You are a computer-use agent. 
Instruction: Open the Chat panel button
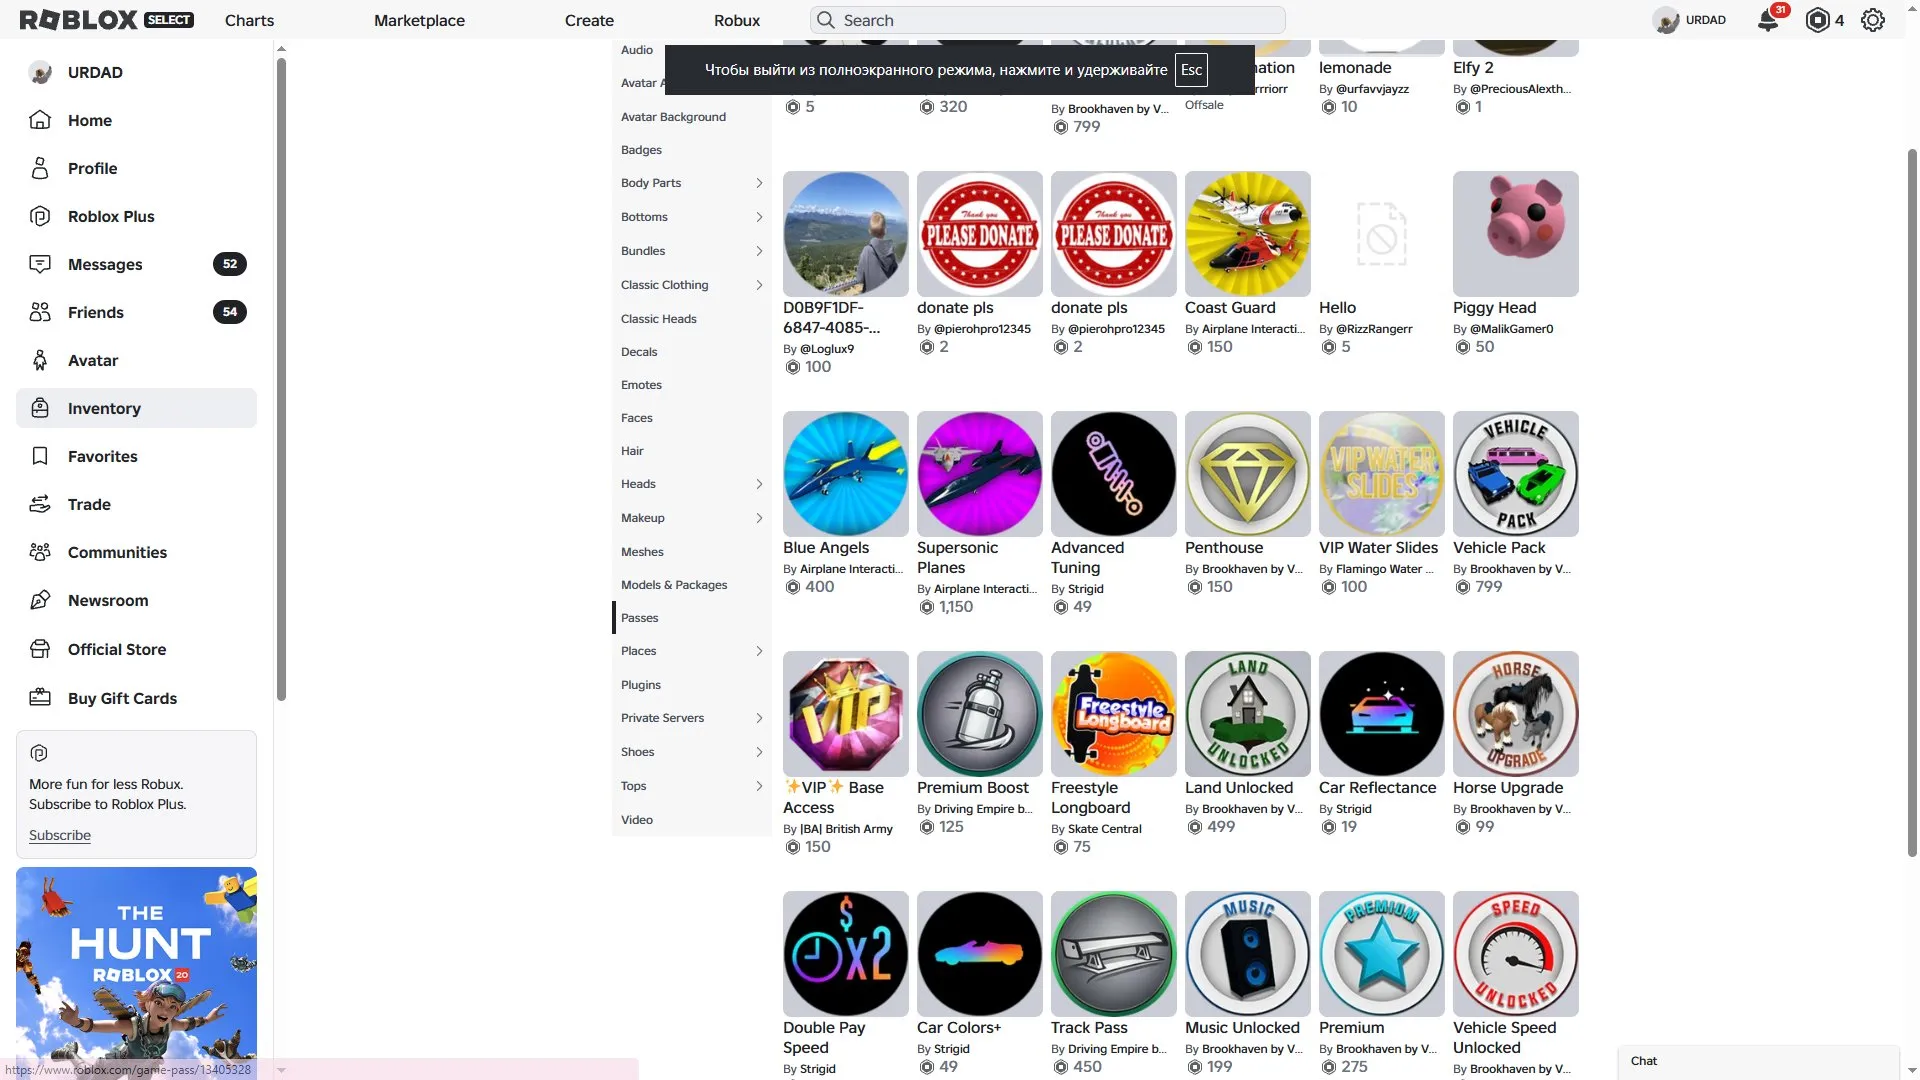tap(1758, 1061)
